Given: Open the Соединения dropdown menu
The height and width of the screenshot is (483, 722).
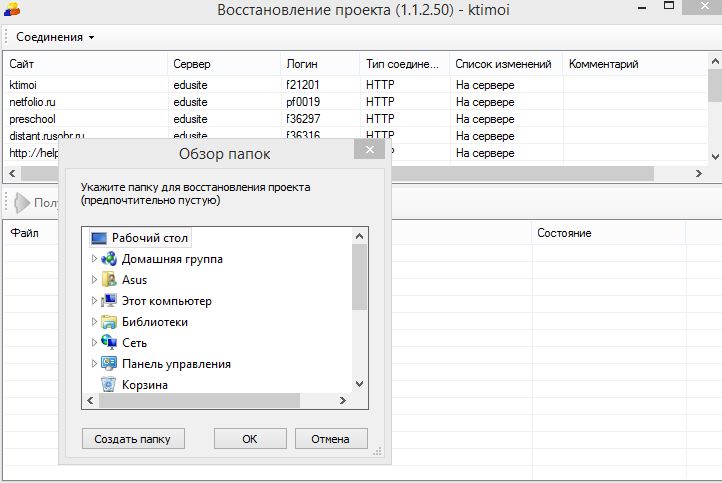Looking at the screenshot, I should (x=55, y=37).
